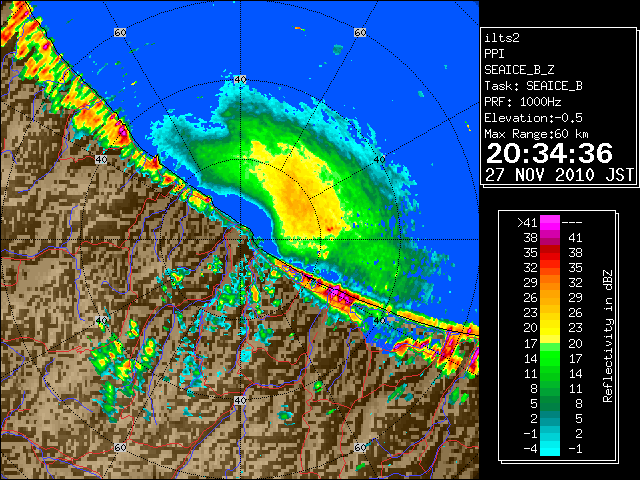The width and height of the screenshot is (640, 480).
Task: Click the radar site name ilts2
Action: pos(502,38)
